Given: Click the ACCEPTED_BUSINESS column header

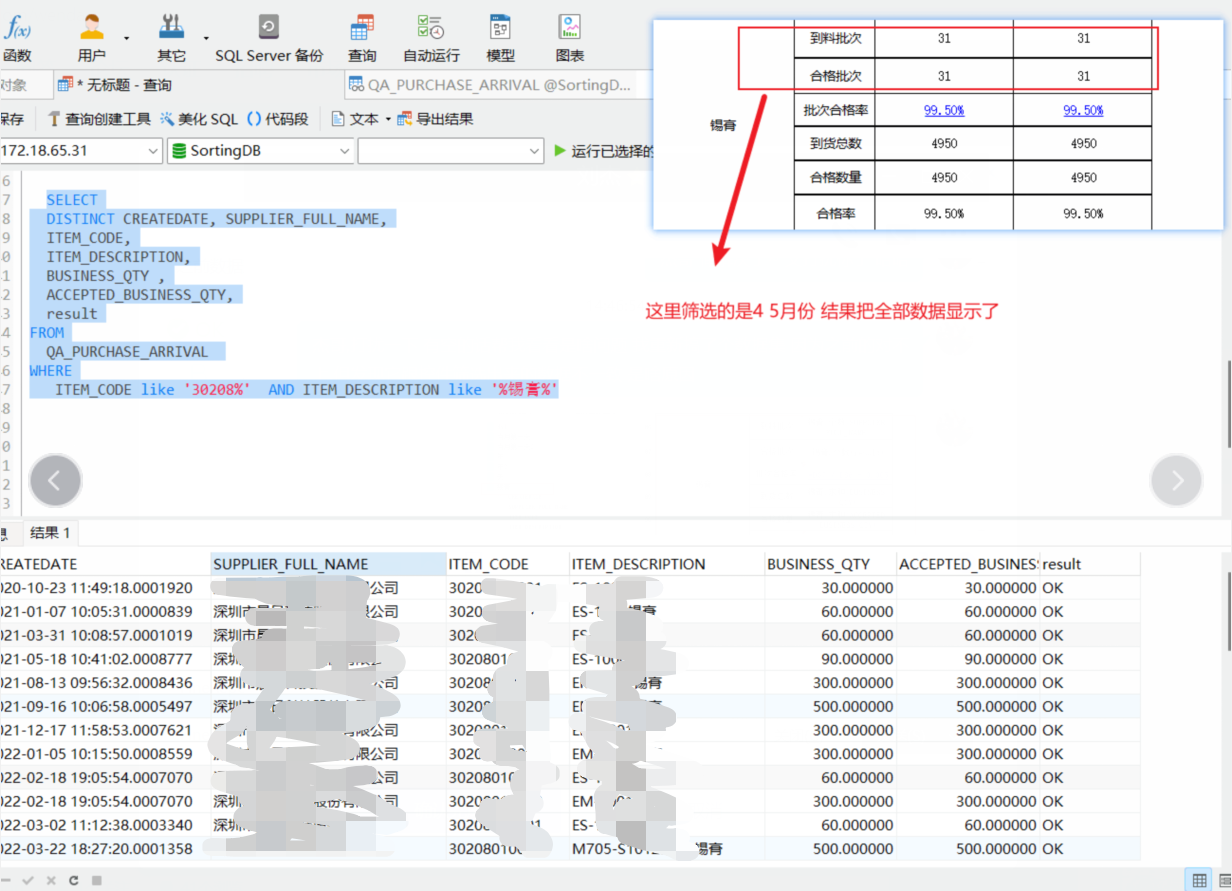Looking at the screenshot, I should coord(968,564).
